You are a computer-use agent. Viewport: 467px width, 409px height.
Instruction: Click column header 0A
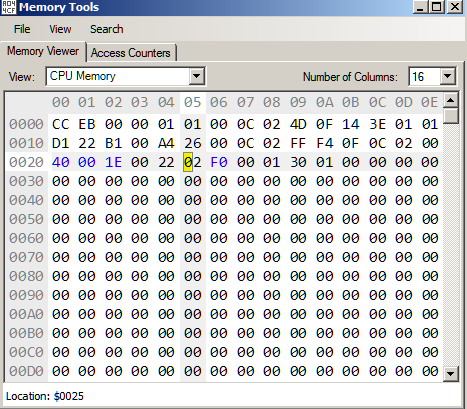pos(325,102)
